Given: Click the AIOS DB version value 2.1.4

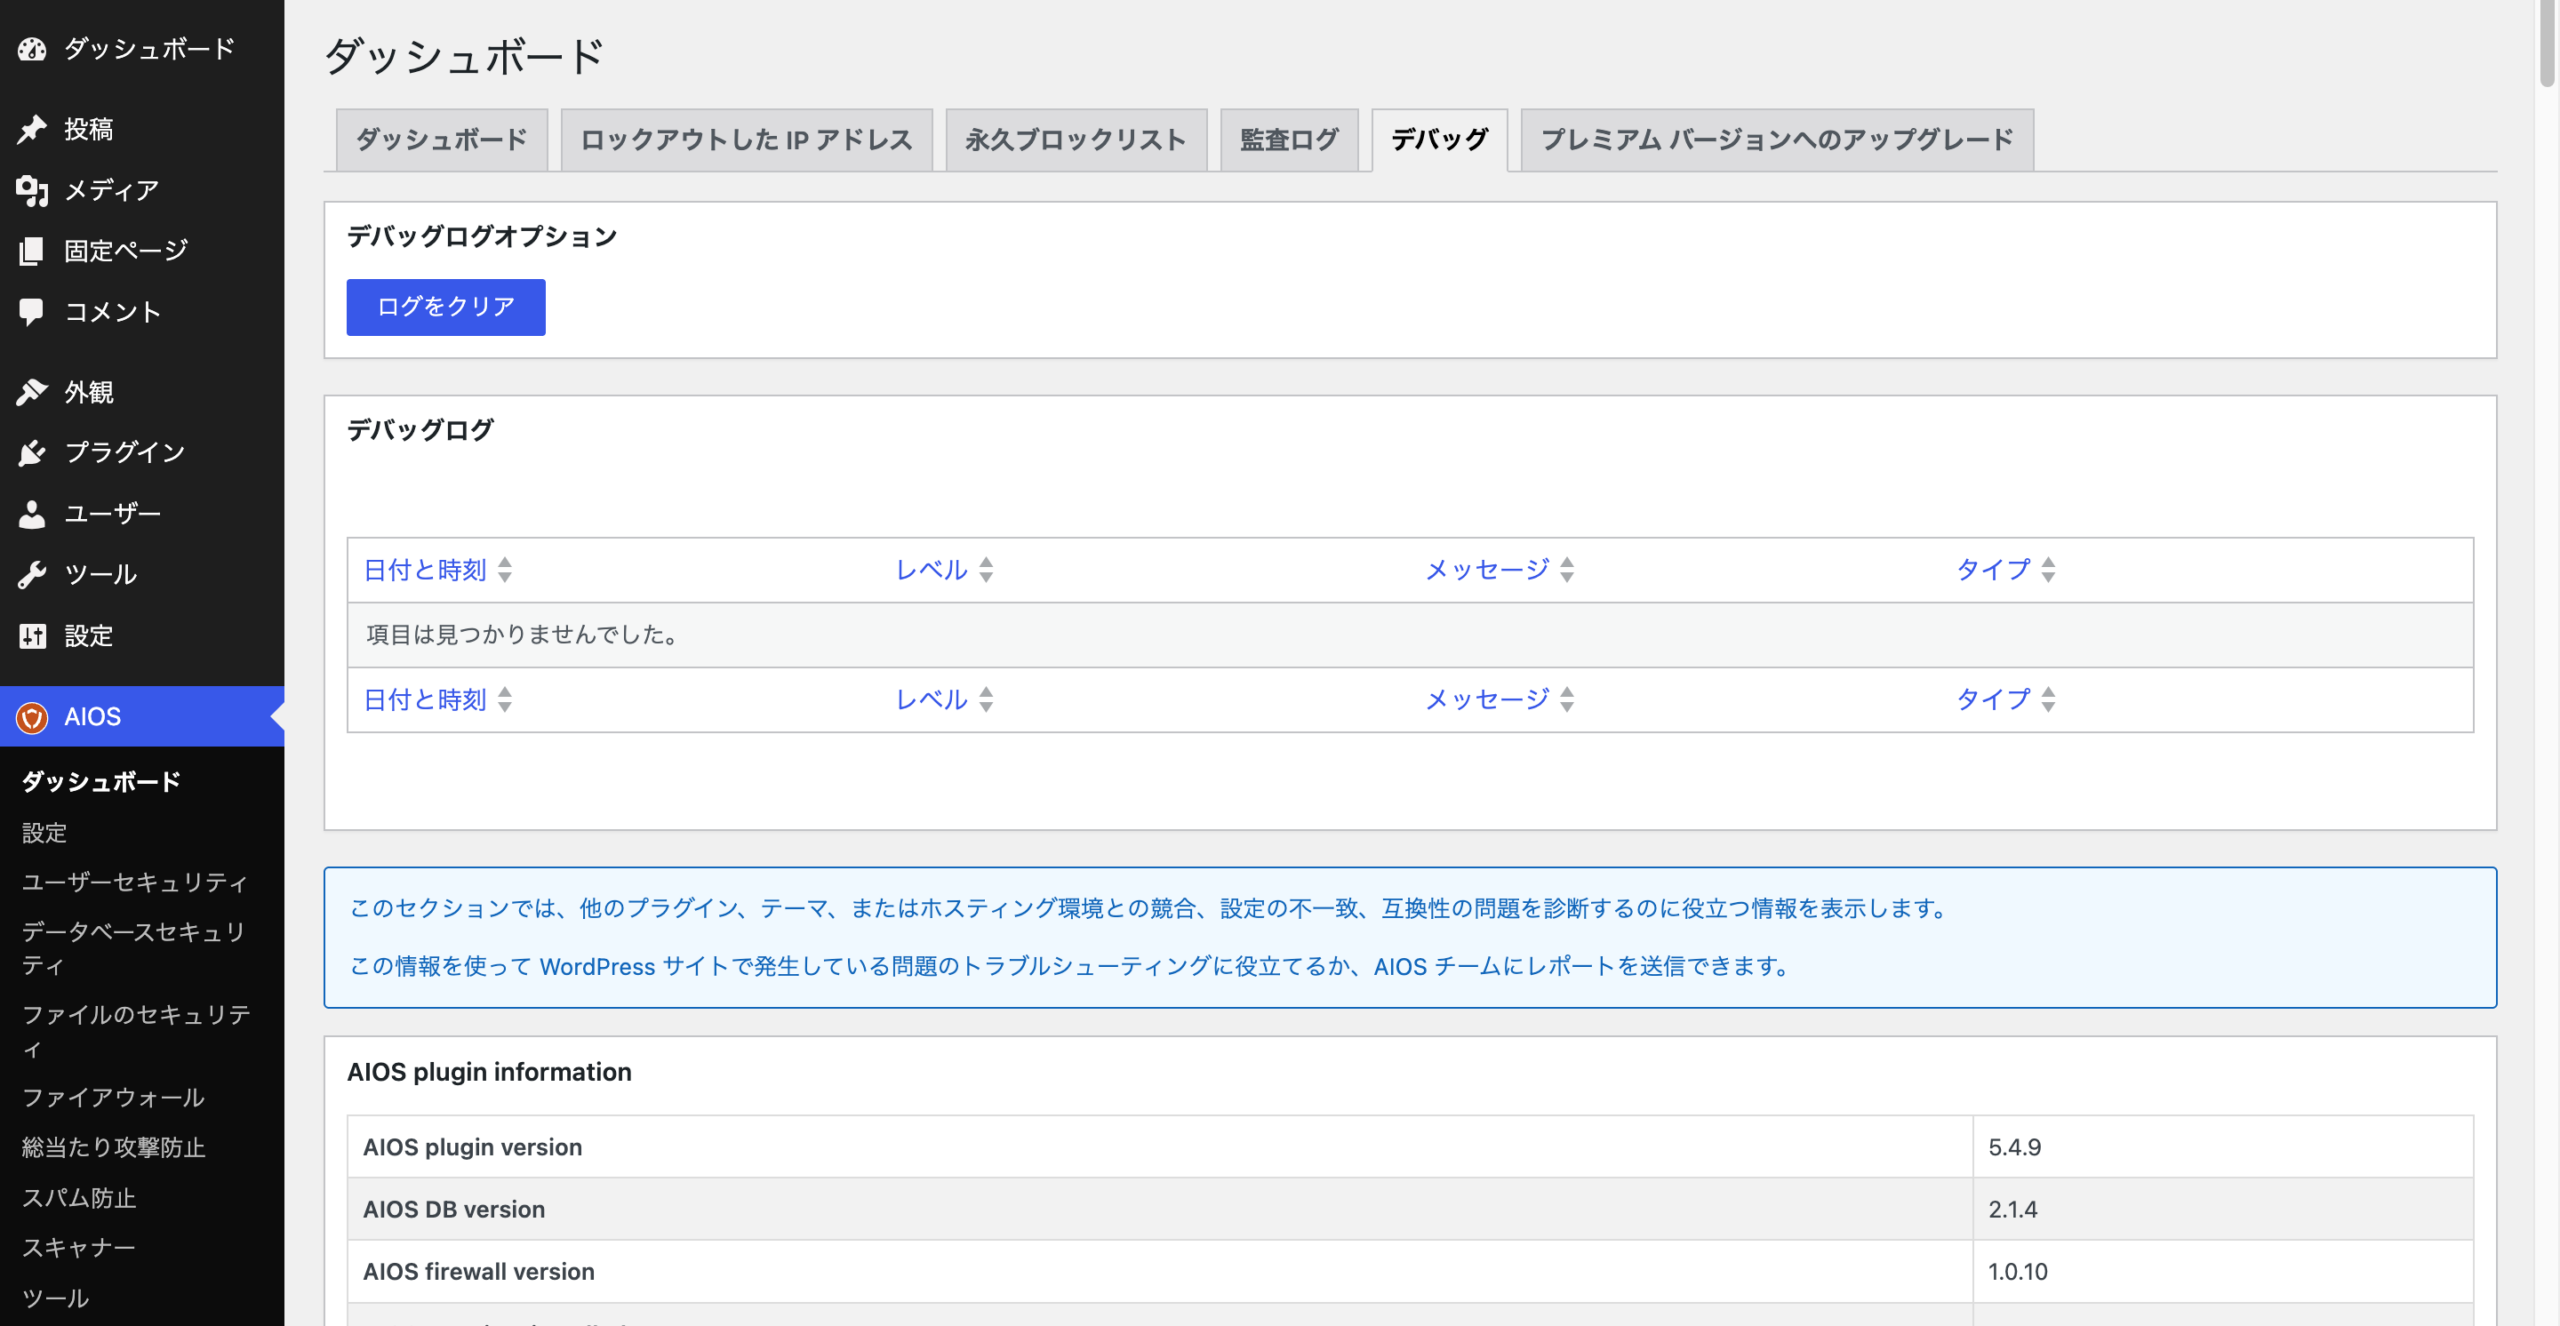Looking at the screenshot, I should (2012, 1210).
